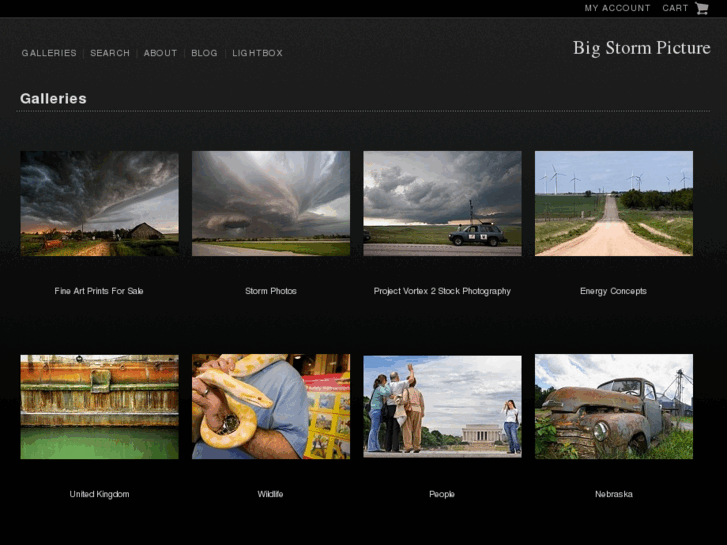Viewport: 727px width, 545px height.
Task: Click the Galleries page heading
Action: point(53,98)
